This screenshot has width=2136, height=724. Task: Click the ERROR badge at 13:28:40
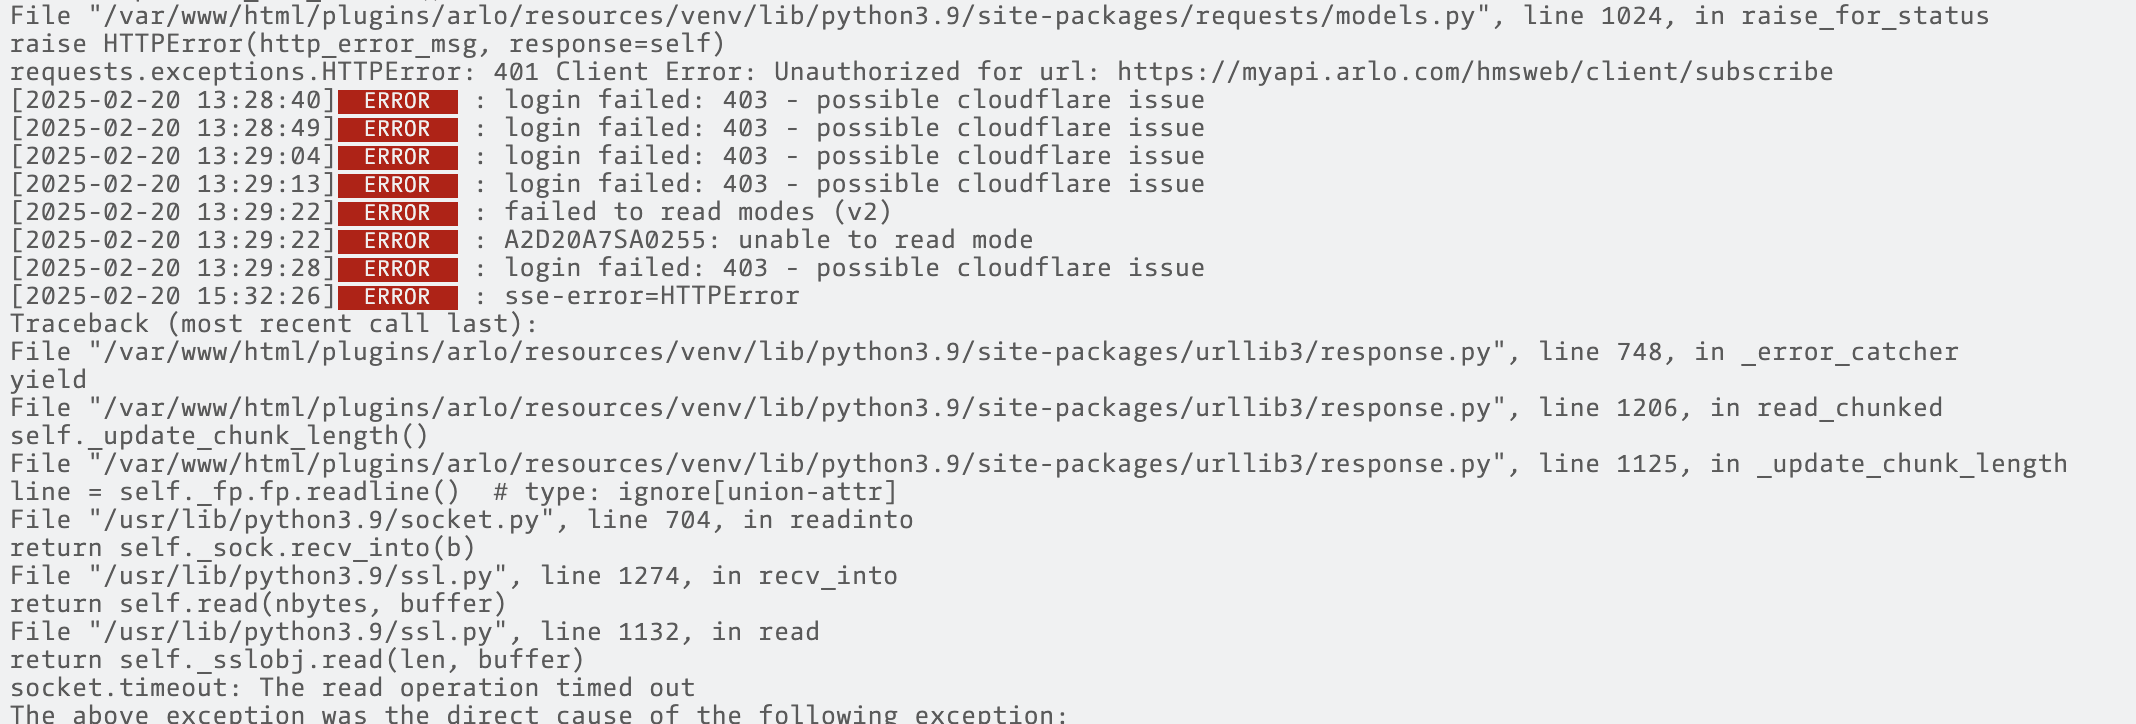397,101
